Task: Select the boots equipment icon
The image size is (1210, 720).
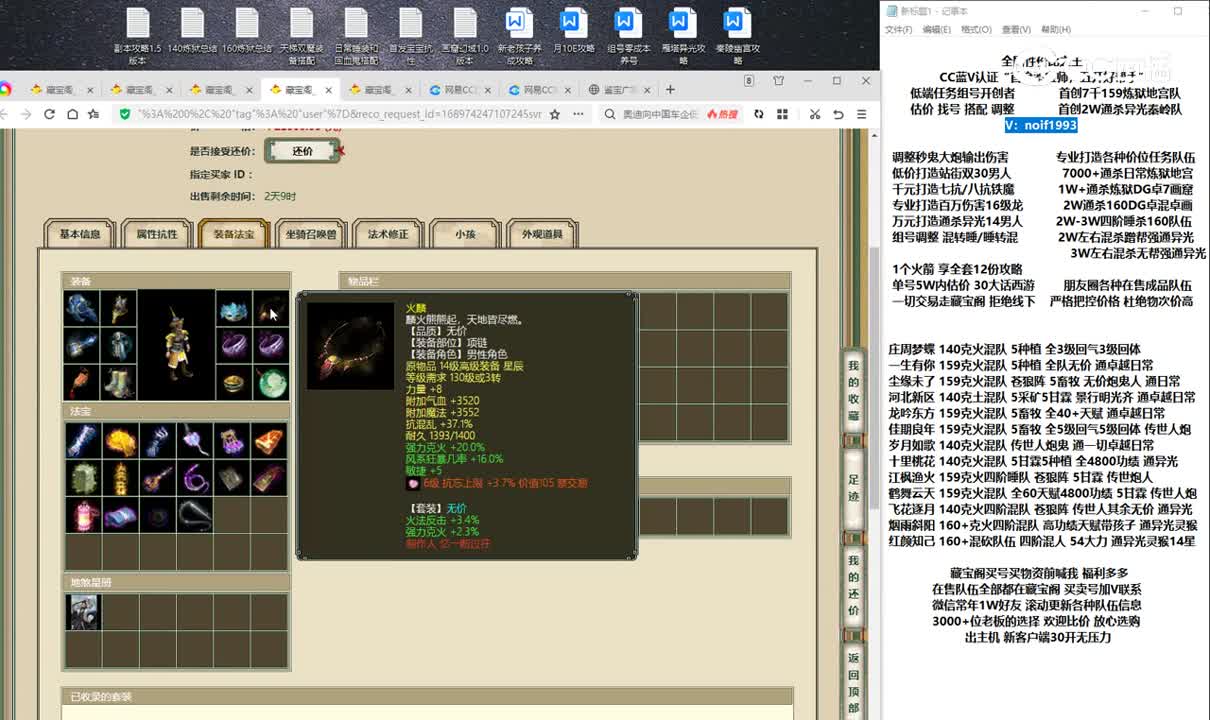Action: coord(118,383)
